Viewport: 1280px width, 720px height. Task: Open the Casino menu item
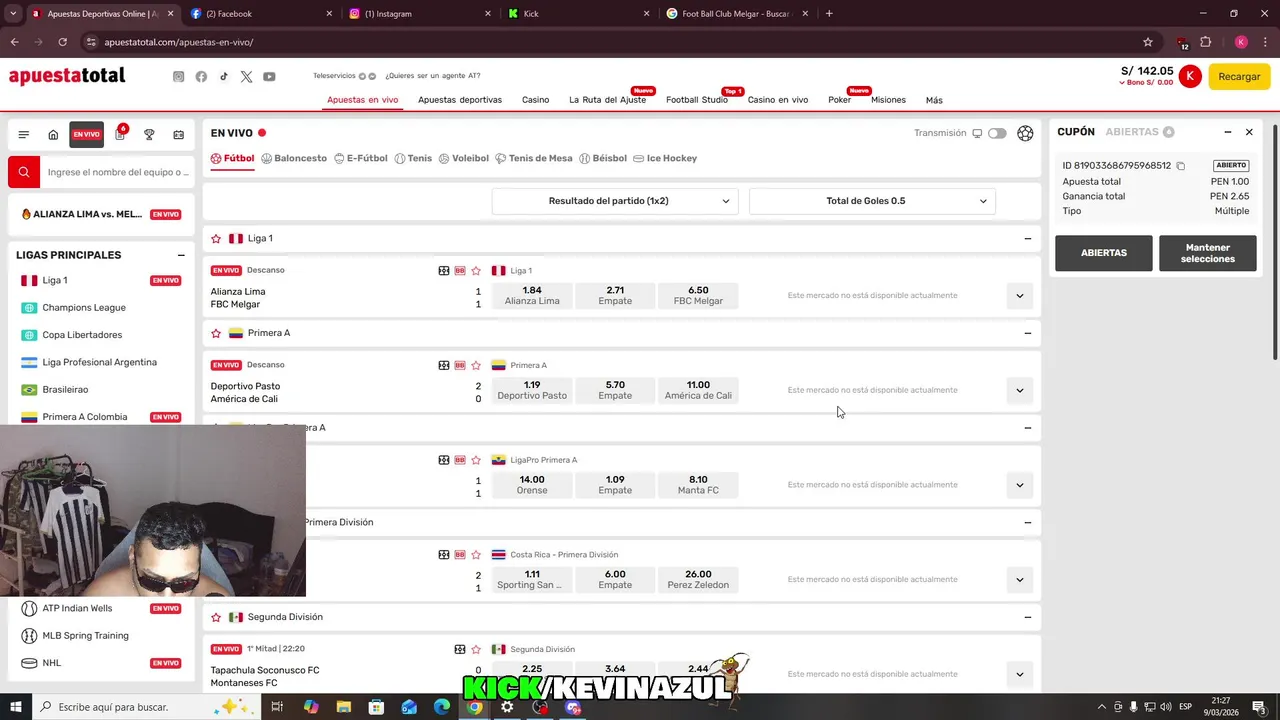pos(535,100)
